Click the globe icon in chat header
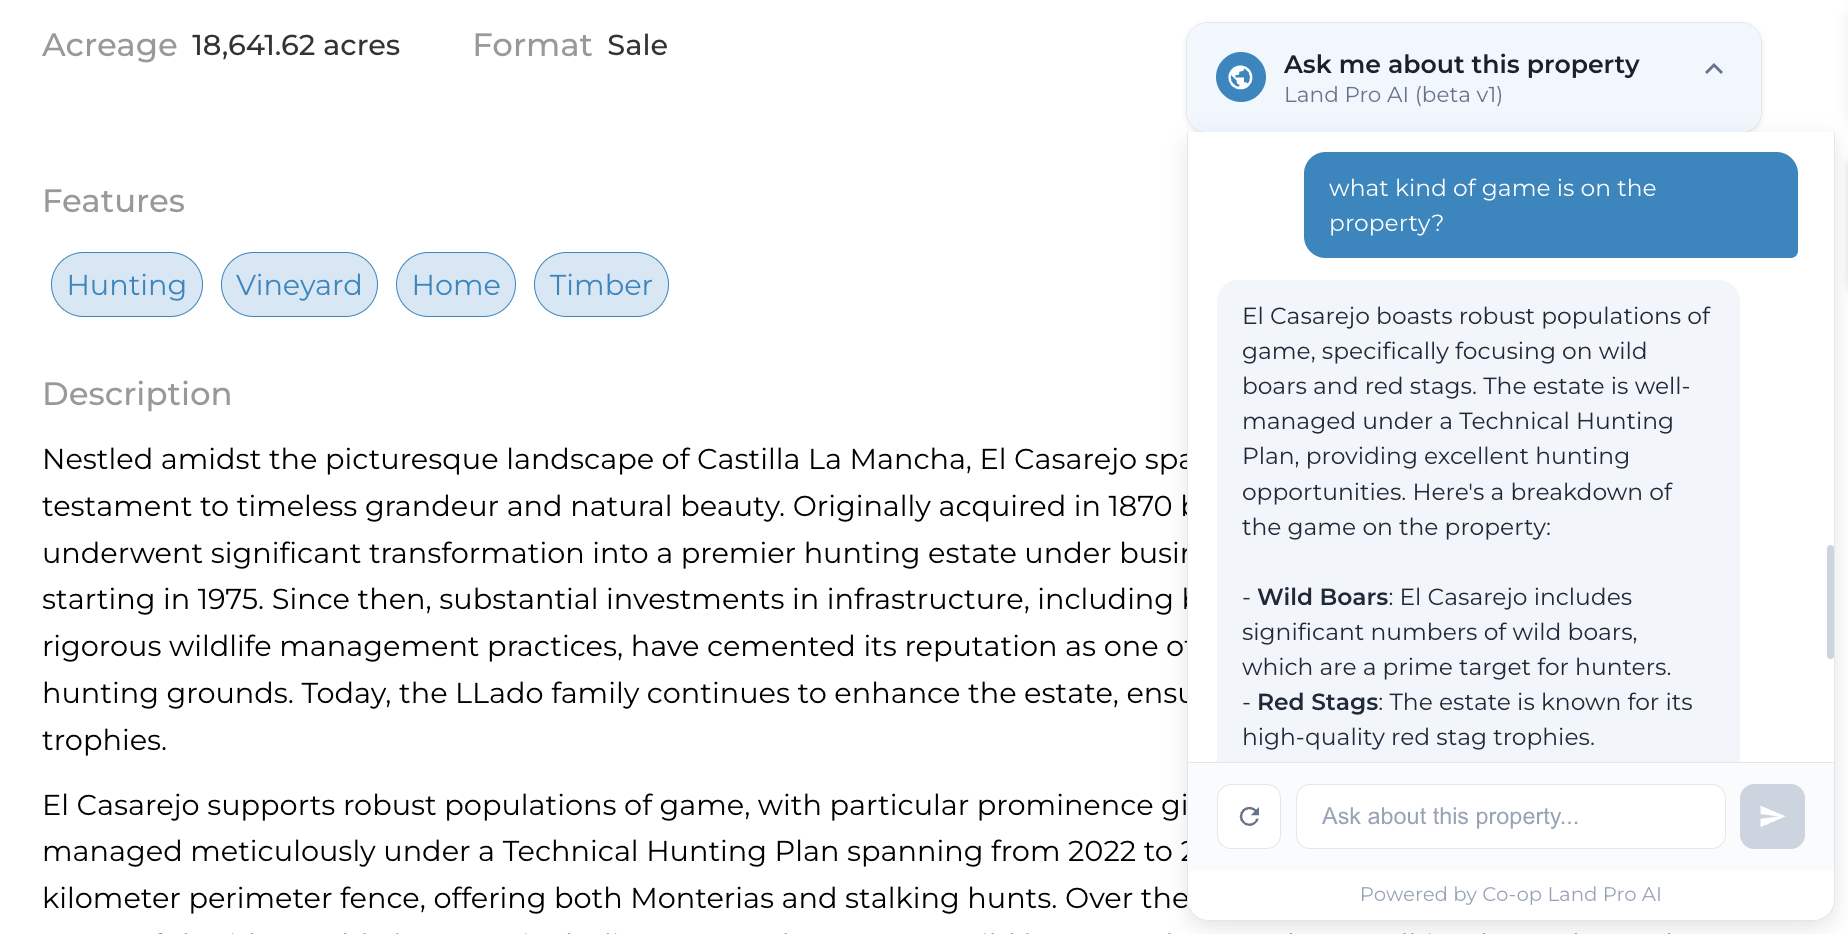This screenshot has width=1848, height=934. (1240, 77)
